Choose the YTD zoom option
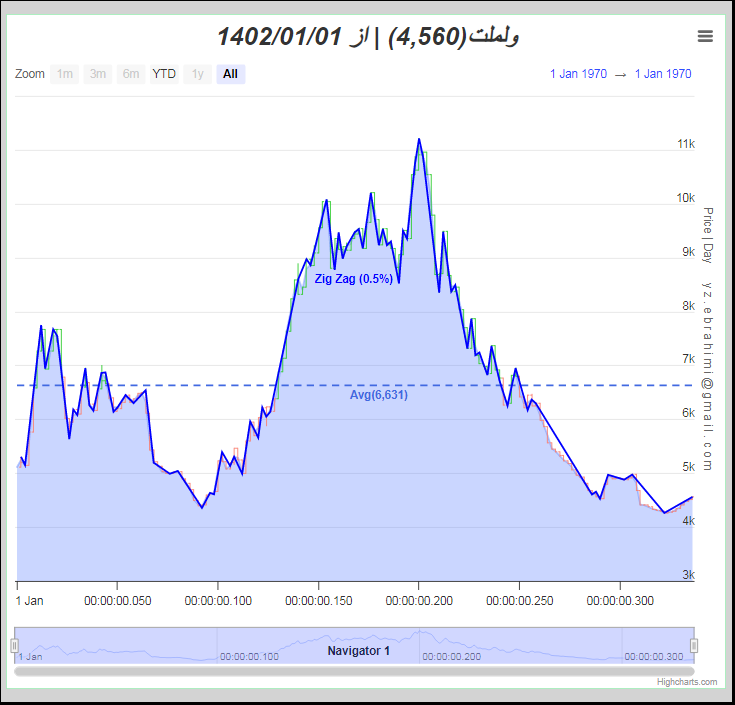The width and height of the screenshot is (735, 705). tap(164, 74)
